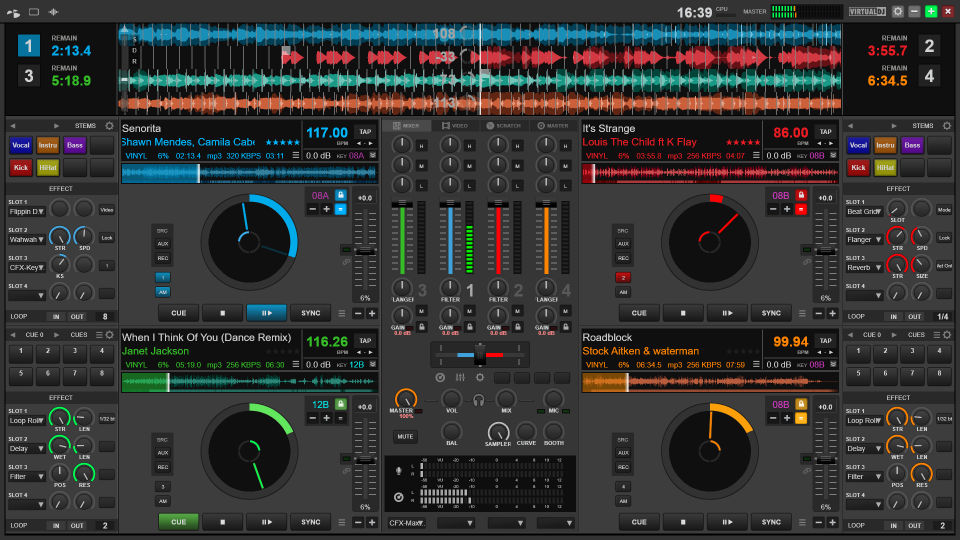Image resolution: width=960 pixels, height=540 pixels.
Task: Click the microphone icon beside the VU meter
Action: [399, 471]
